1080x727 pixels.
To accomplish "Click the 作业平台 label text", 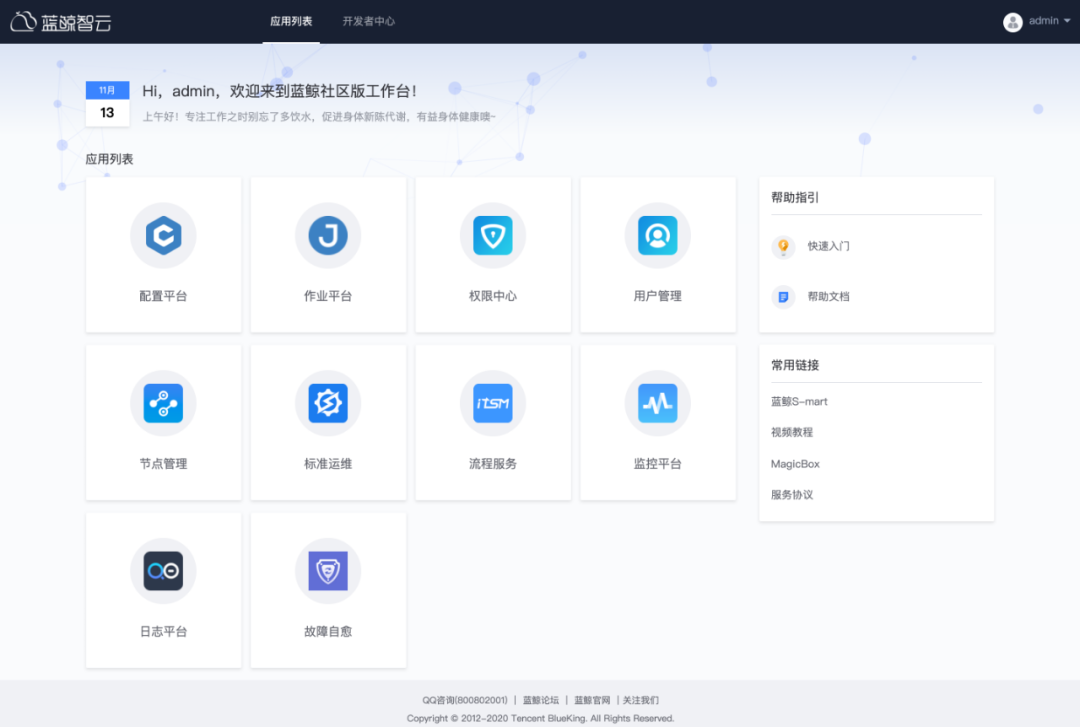I will (x=328, y=296).
